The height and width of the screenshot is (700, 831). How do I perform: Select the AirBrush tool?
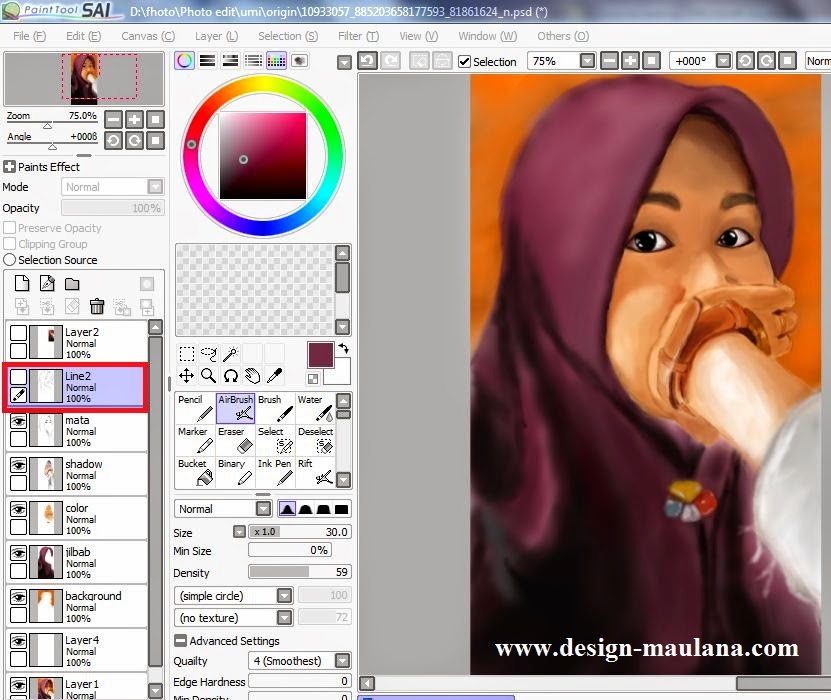pos(235,408)
